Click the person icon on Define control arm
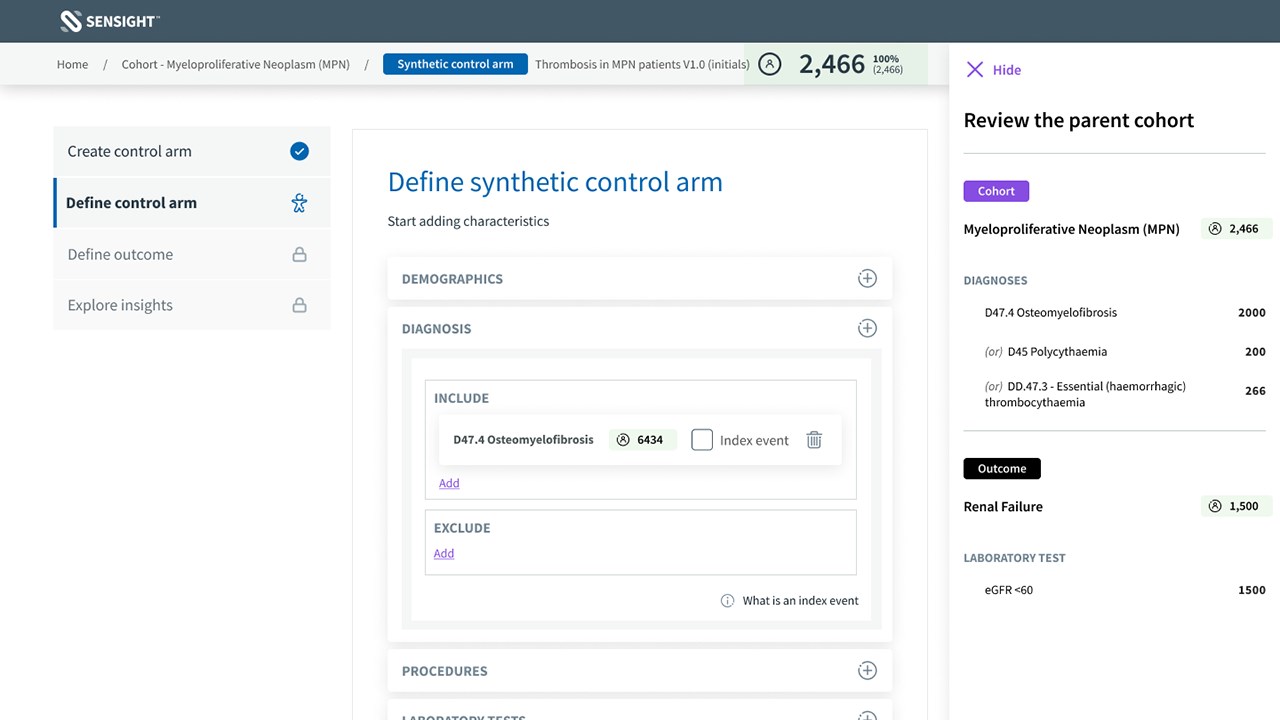 [299, 203]
